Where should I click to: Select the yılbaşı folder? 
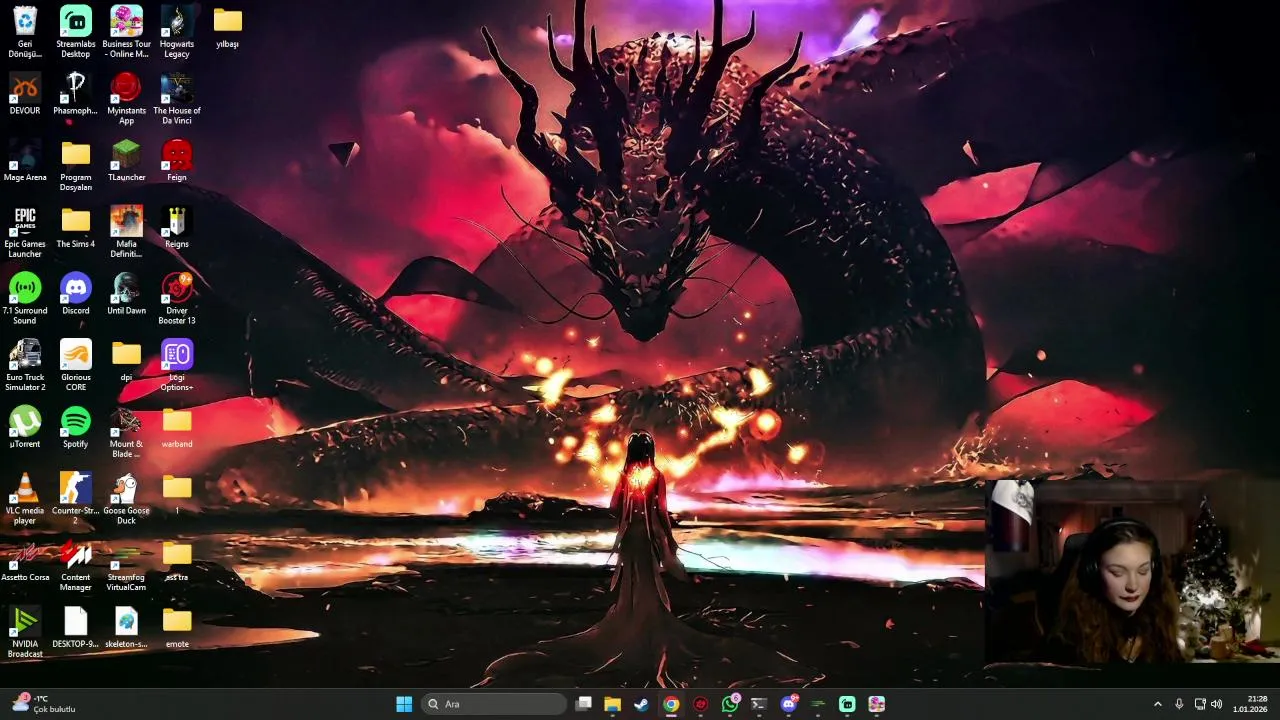pyautogui.click(x=227, y=27)
